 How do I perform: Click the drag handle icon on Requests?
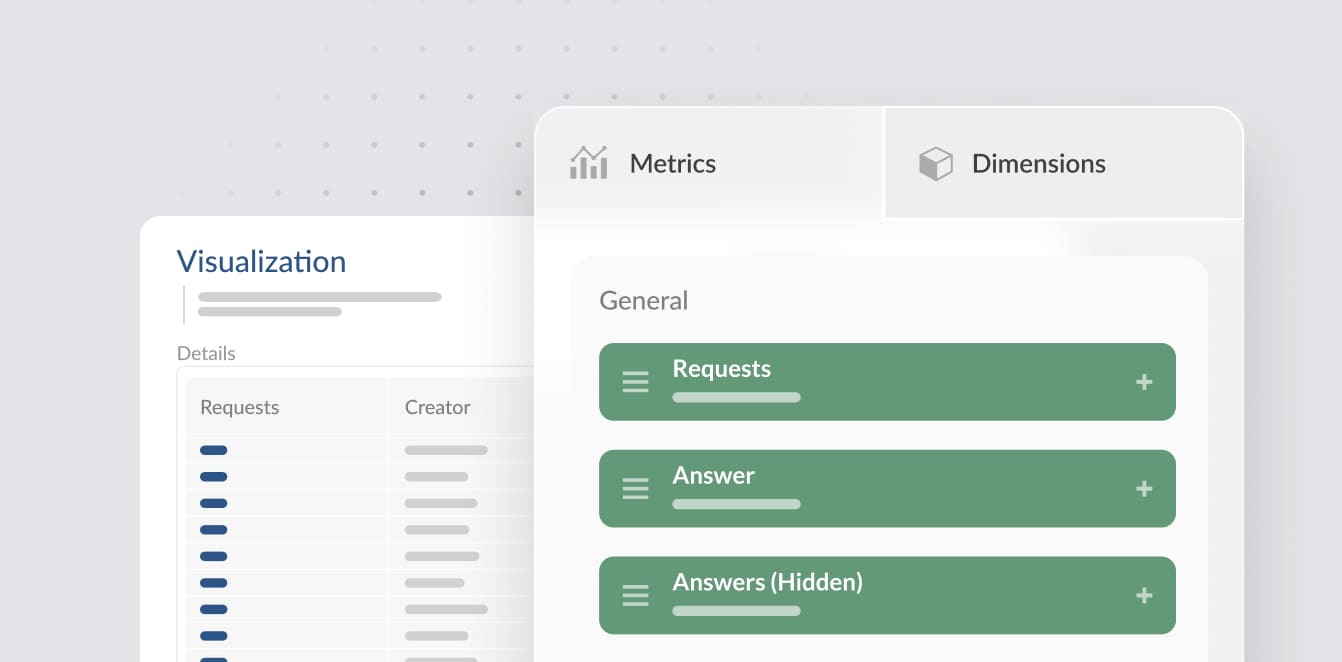pos(636,382)
